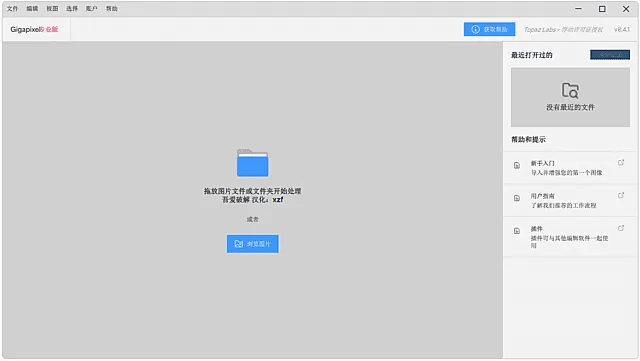Click the 或者 separator text
Image resolution: width=640 pixels, height=361 pixels.
[x=253, y=219]
